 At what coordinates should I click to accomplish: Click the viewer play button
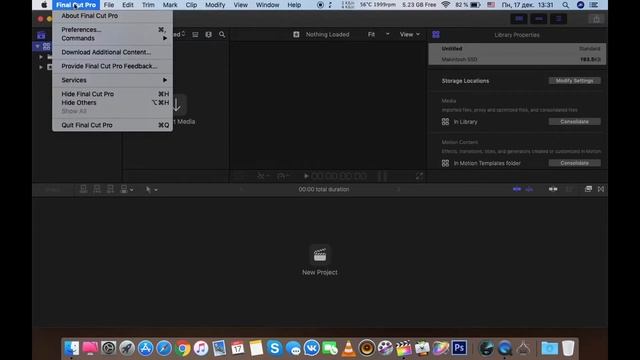click(x=306, y=176)
